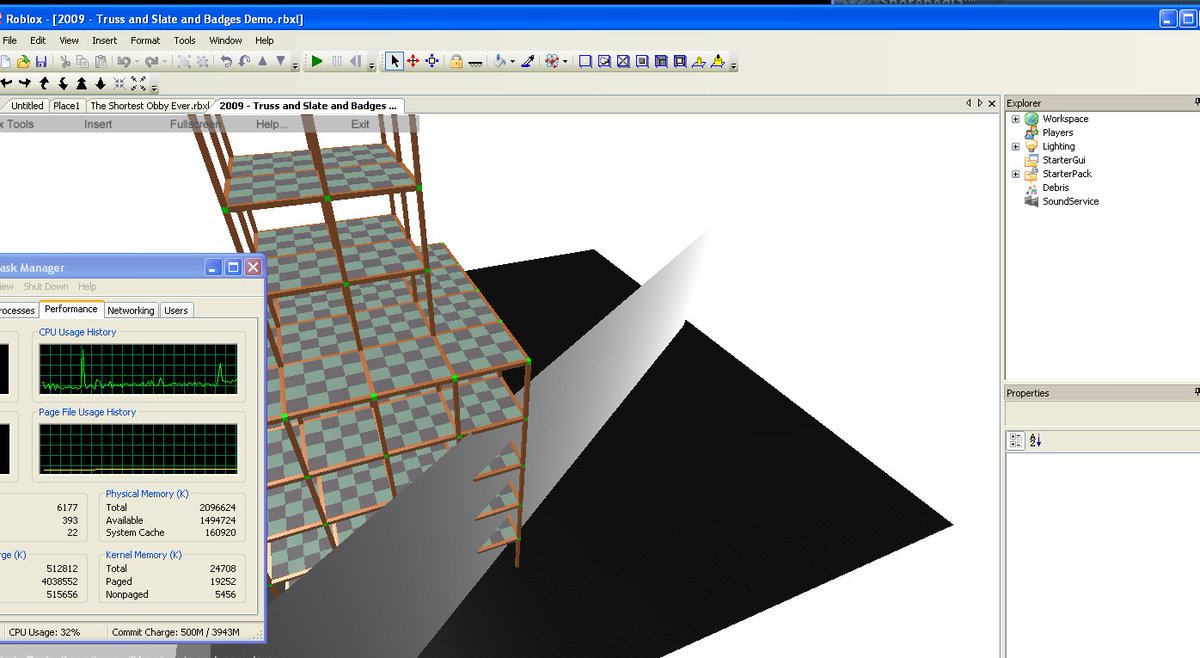This screenshot has width=1200, height=658.
Task: Open the Material tool dropdown arrow
Action: [x=565, y=62]
